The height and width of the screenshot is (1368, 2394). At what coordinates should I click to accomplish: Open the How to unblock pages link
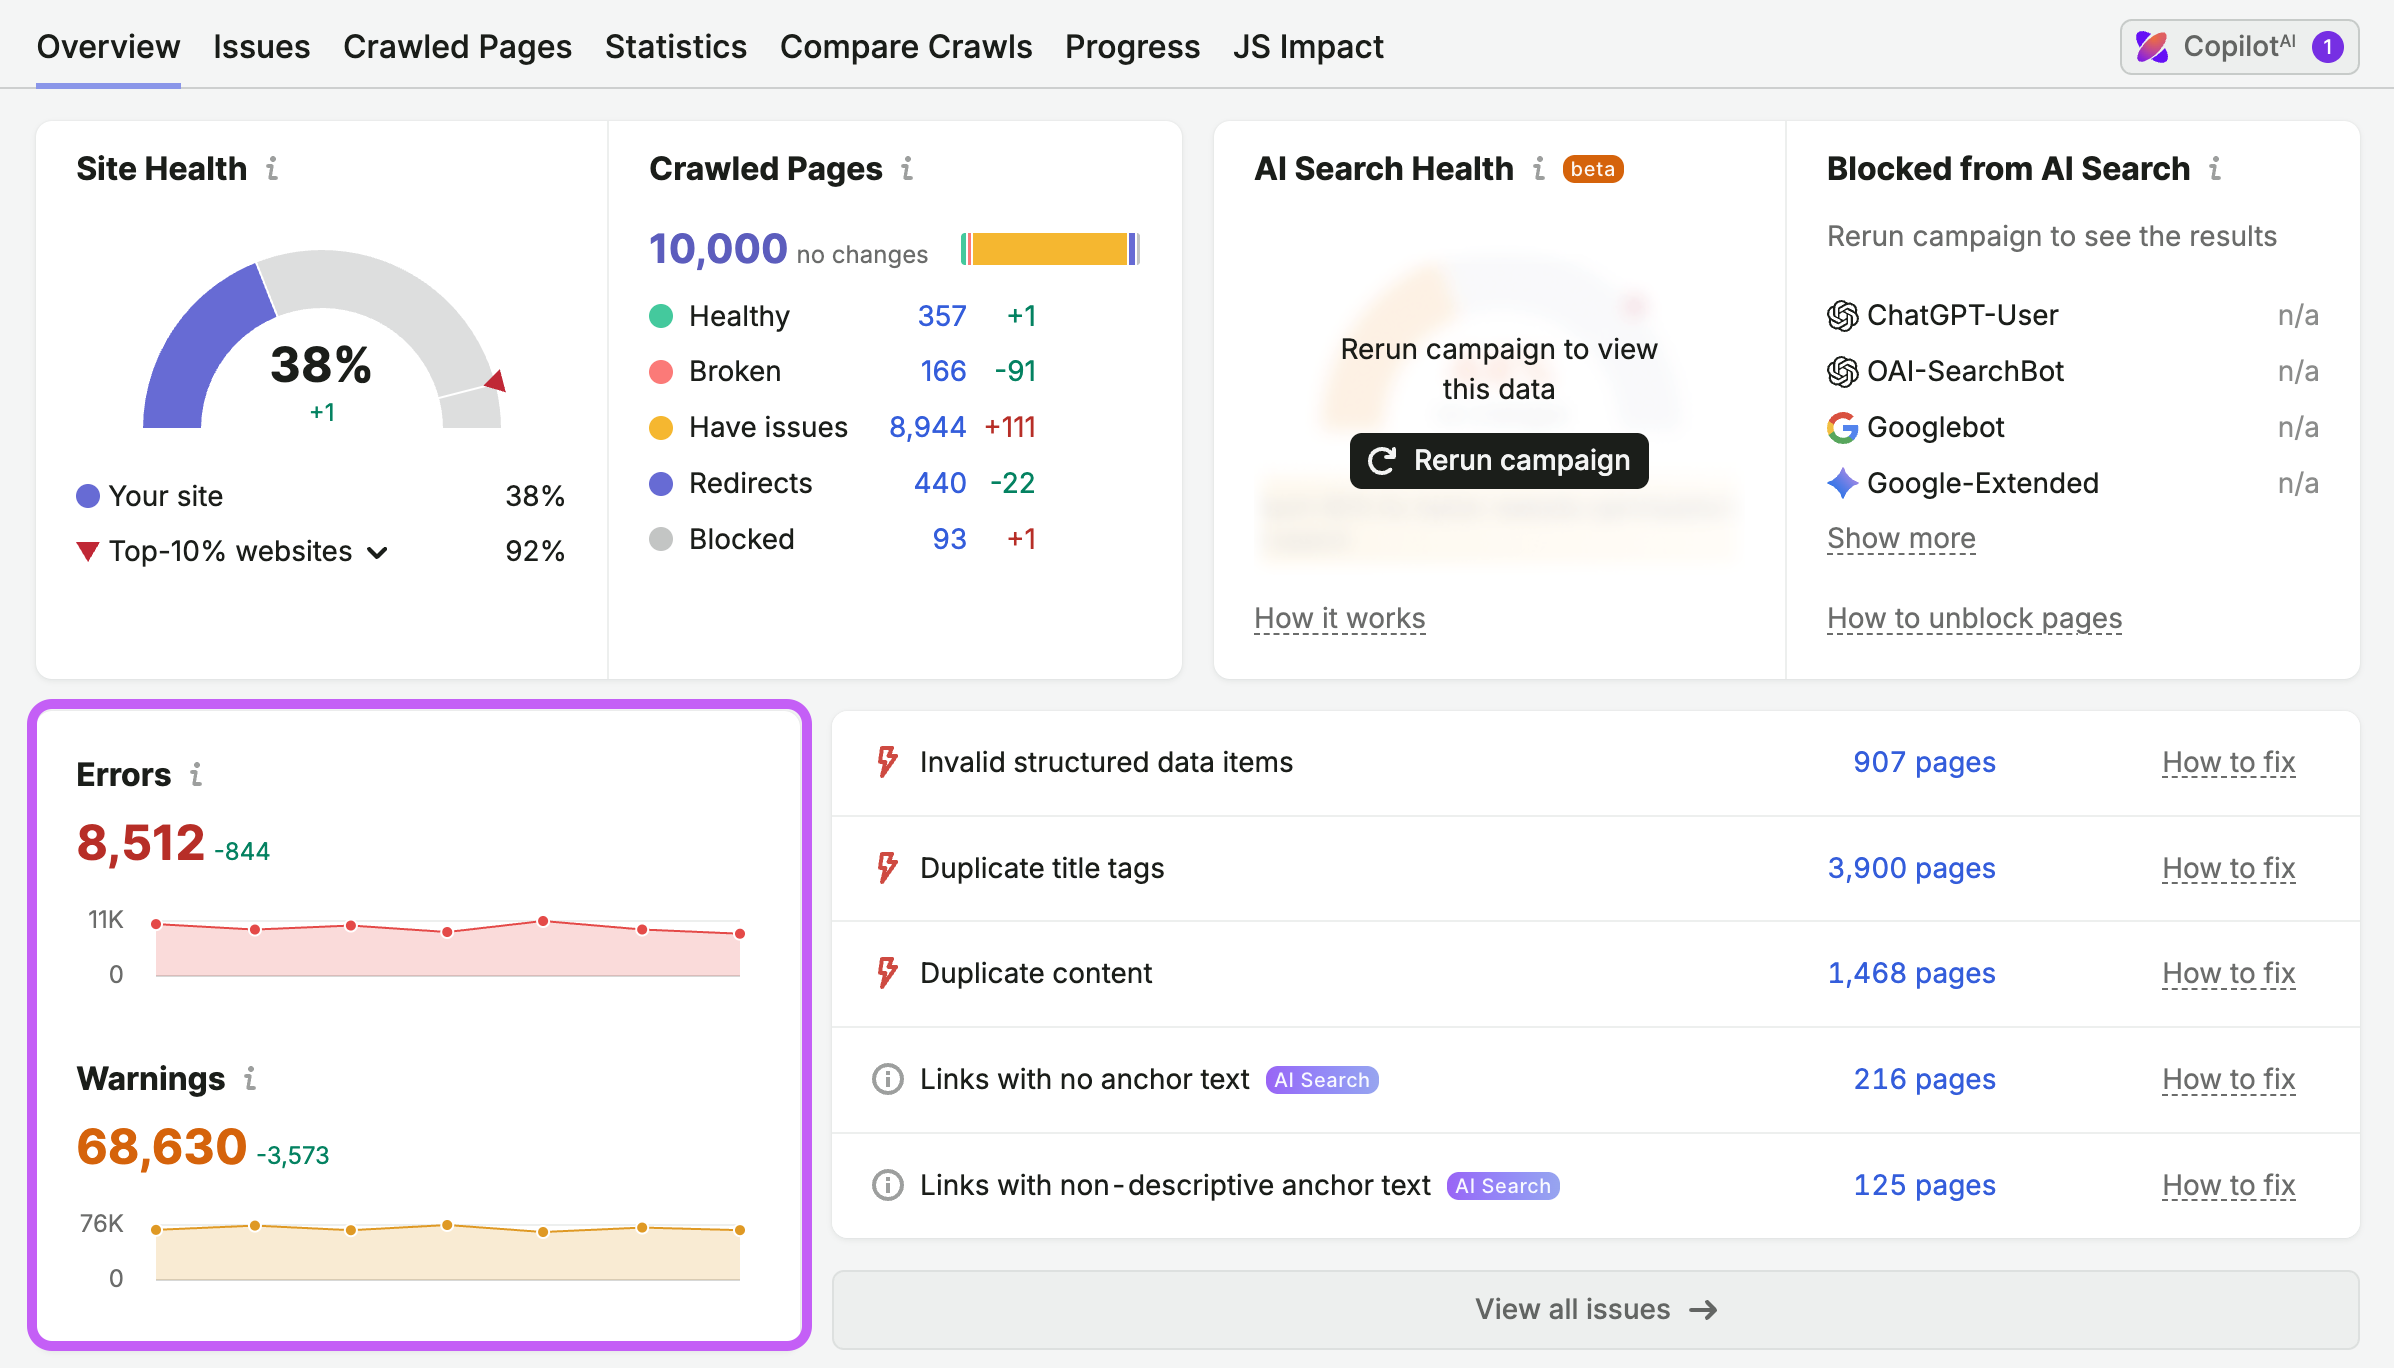tap(1974, 618)
